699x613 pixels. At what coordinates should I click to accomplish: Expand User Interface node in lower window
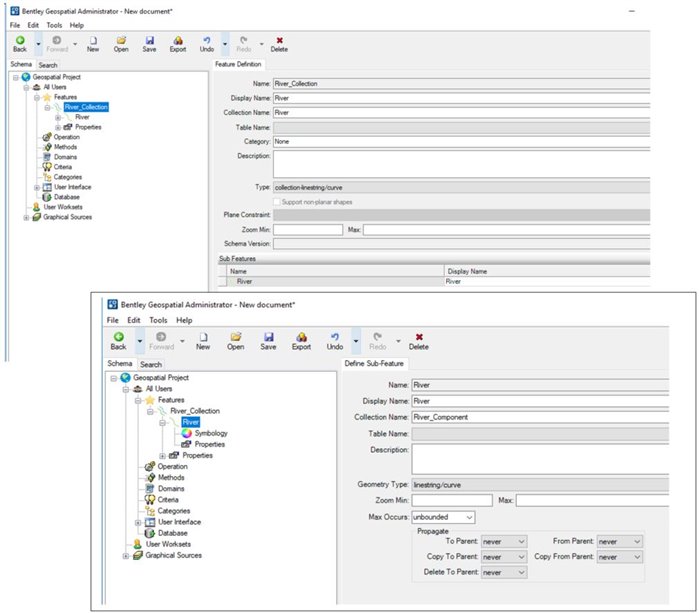[x=138, y=522]
